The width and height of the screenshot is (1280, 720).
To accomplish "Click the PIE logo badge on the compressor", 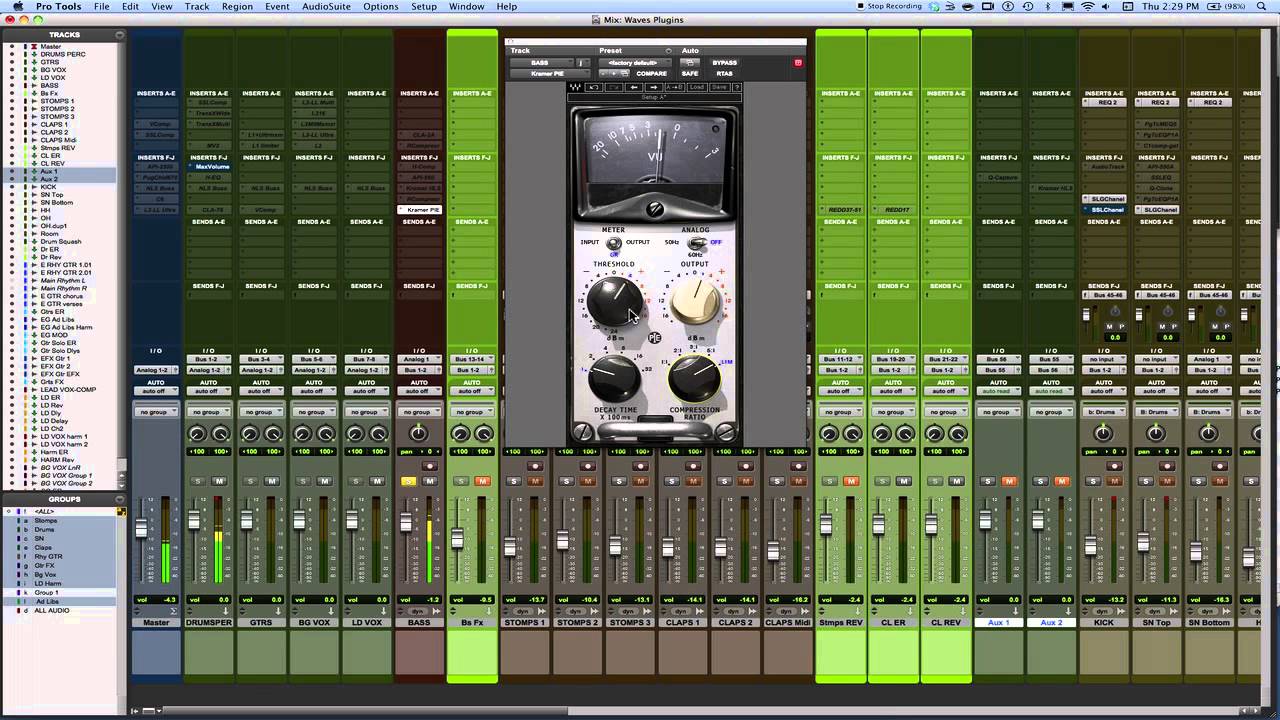I will 655,338.
